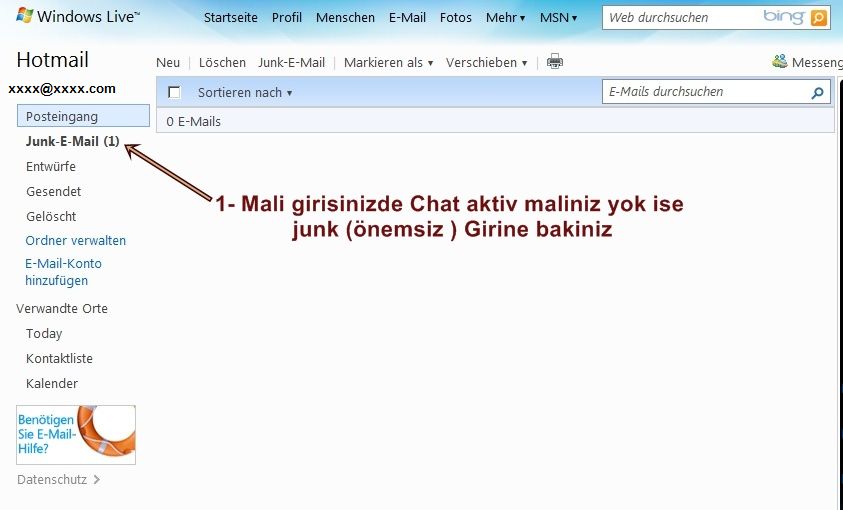Open the Profil page
843x510 pixels.
pos(287,18)
